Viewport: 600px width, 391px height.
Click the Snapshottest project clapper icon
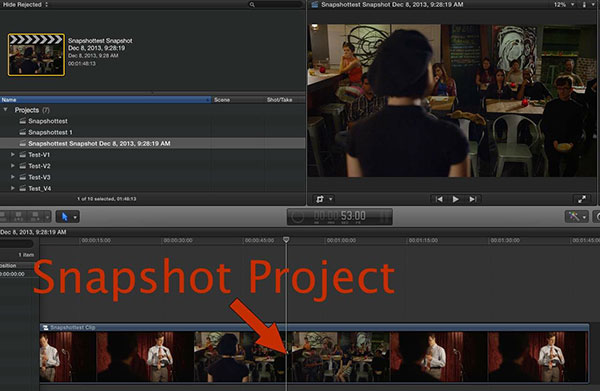(23, 121)
